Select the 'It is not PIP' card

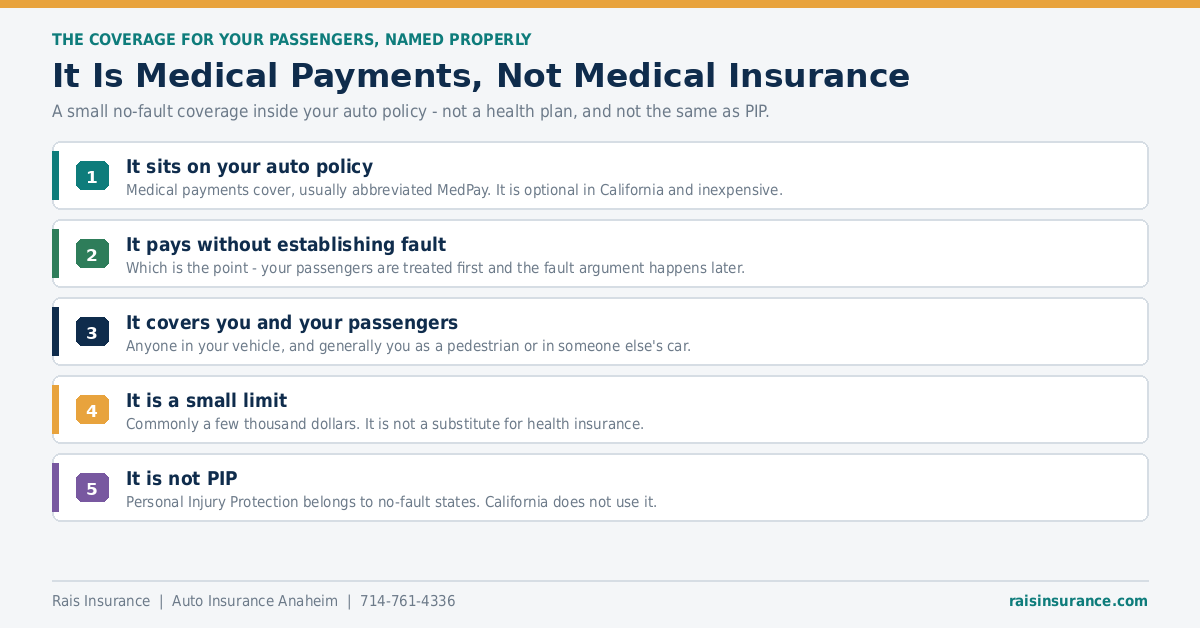(600, 488)
